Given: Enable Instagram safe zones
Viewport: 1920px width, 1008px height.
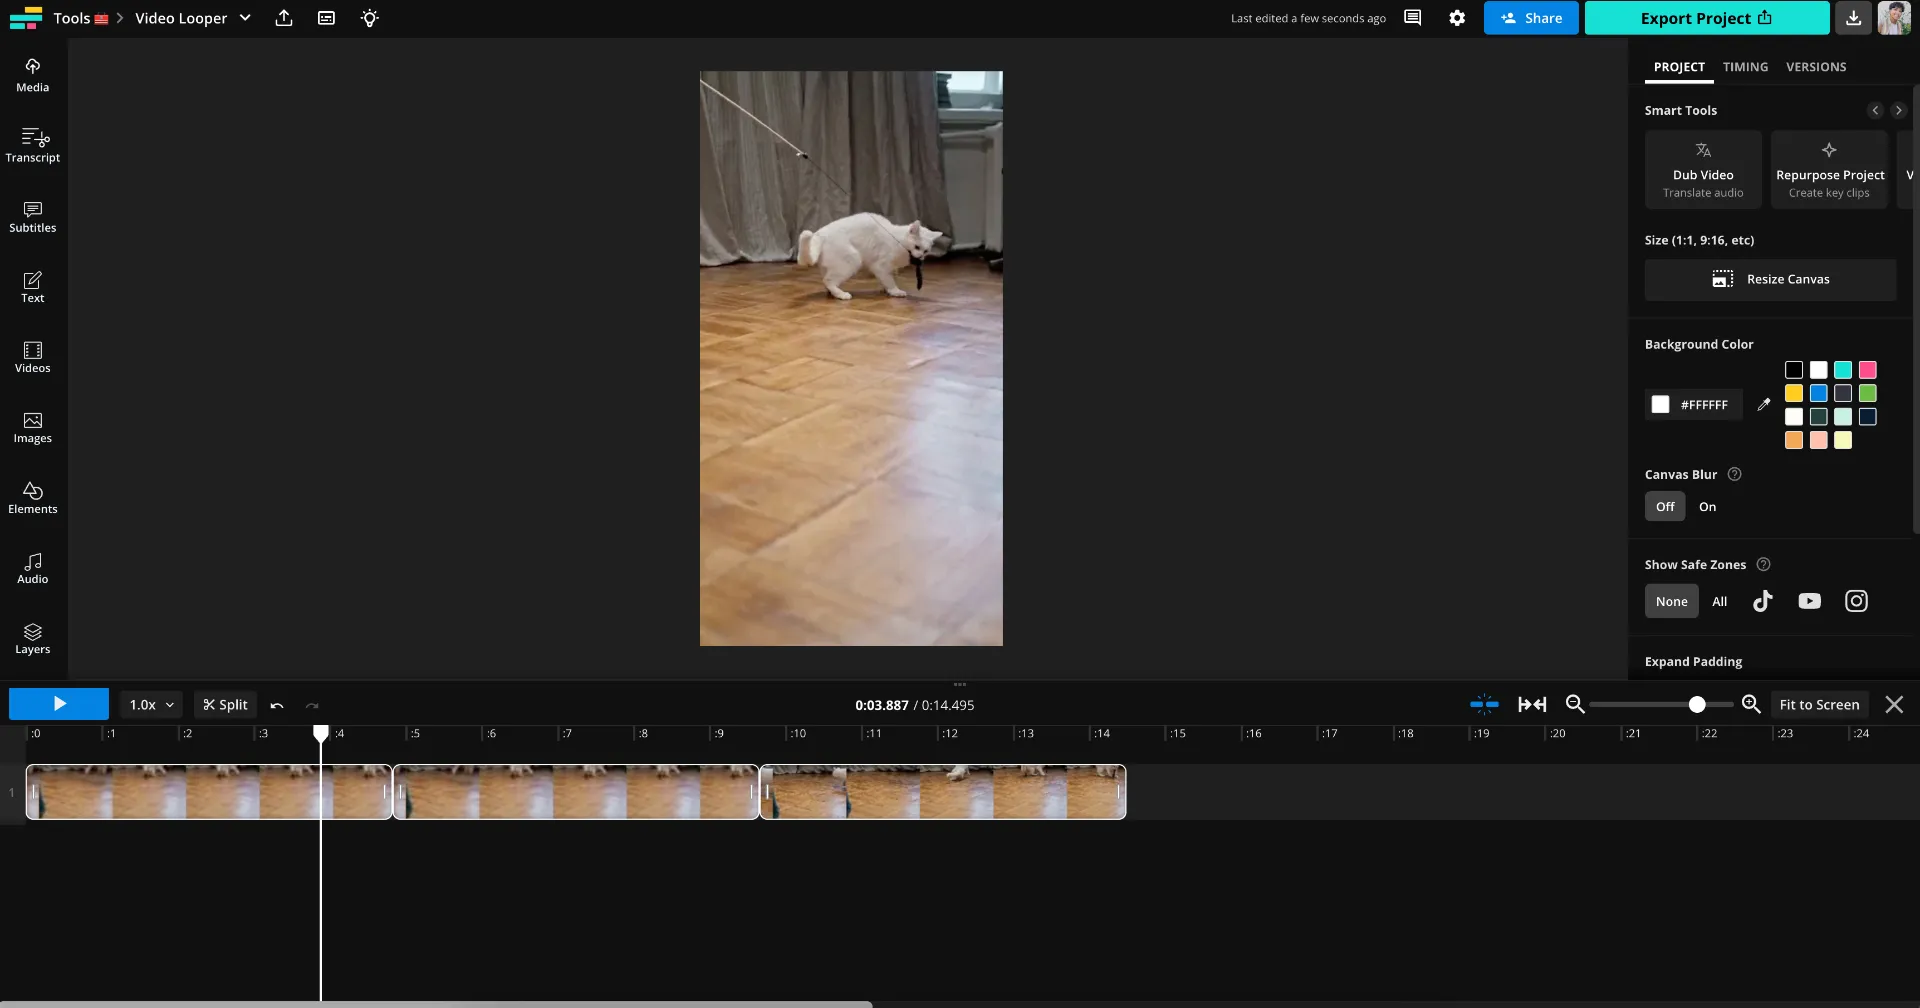Looking at the screenshot, I should 1856,601.
